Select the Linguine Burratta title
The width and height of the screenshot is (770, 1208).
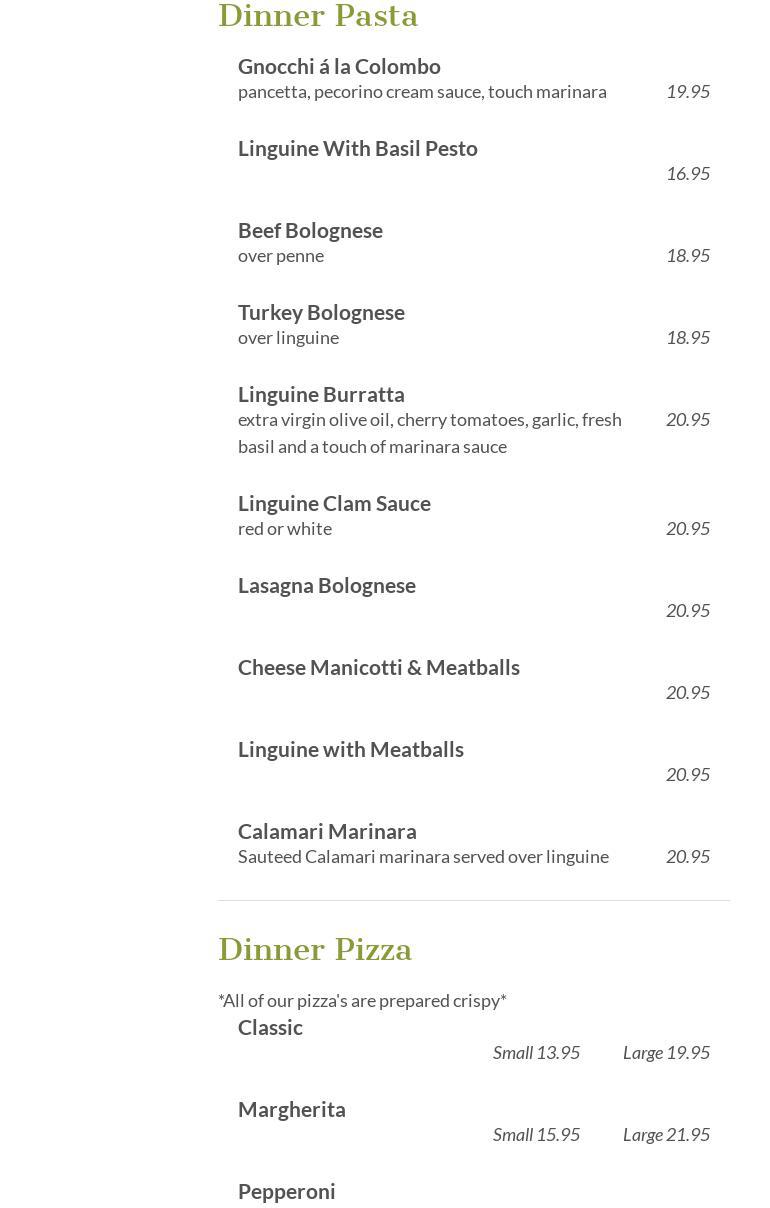tap(321, 394)
